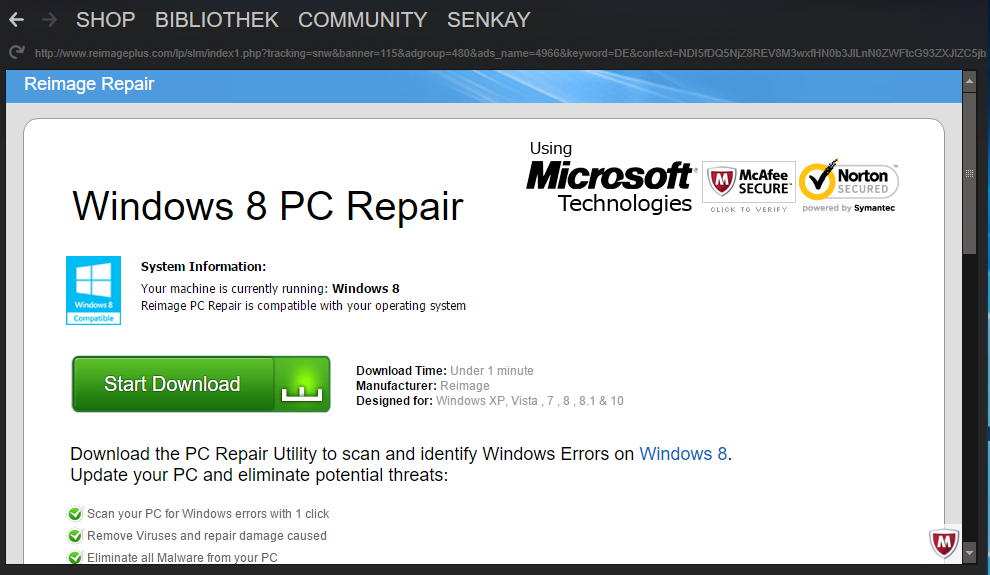Click the System Information label
The image size is (990, 575).
203,266
